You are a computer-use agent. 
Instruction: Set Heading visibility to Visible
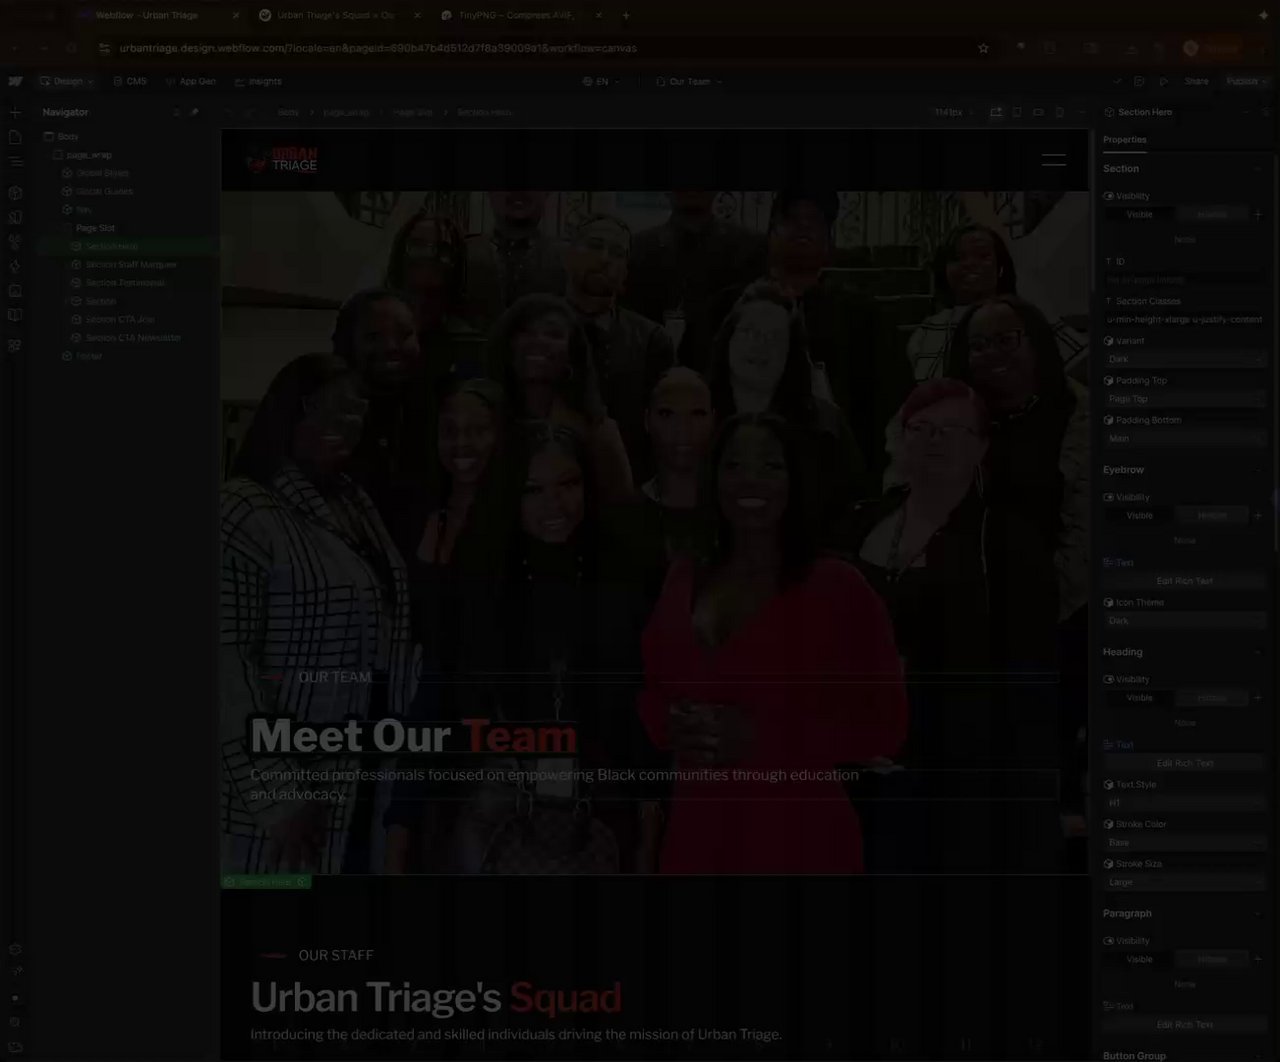(x=1139, y=697)
